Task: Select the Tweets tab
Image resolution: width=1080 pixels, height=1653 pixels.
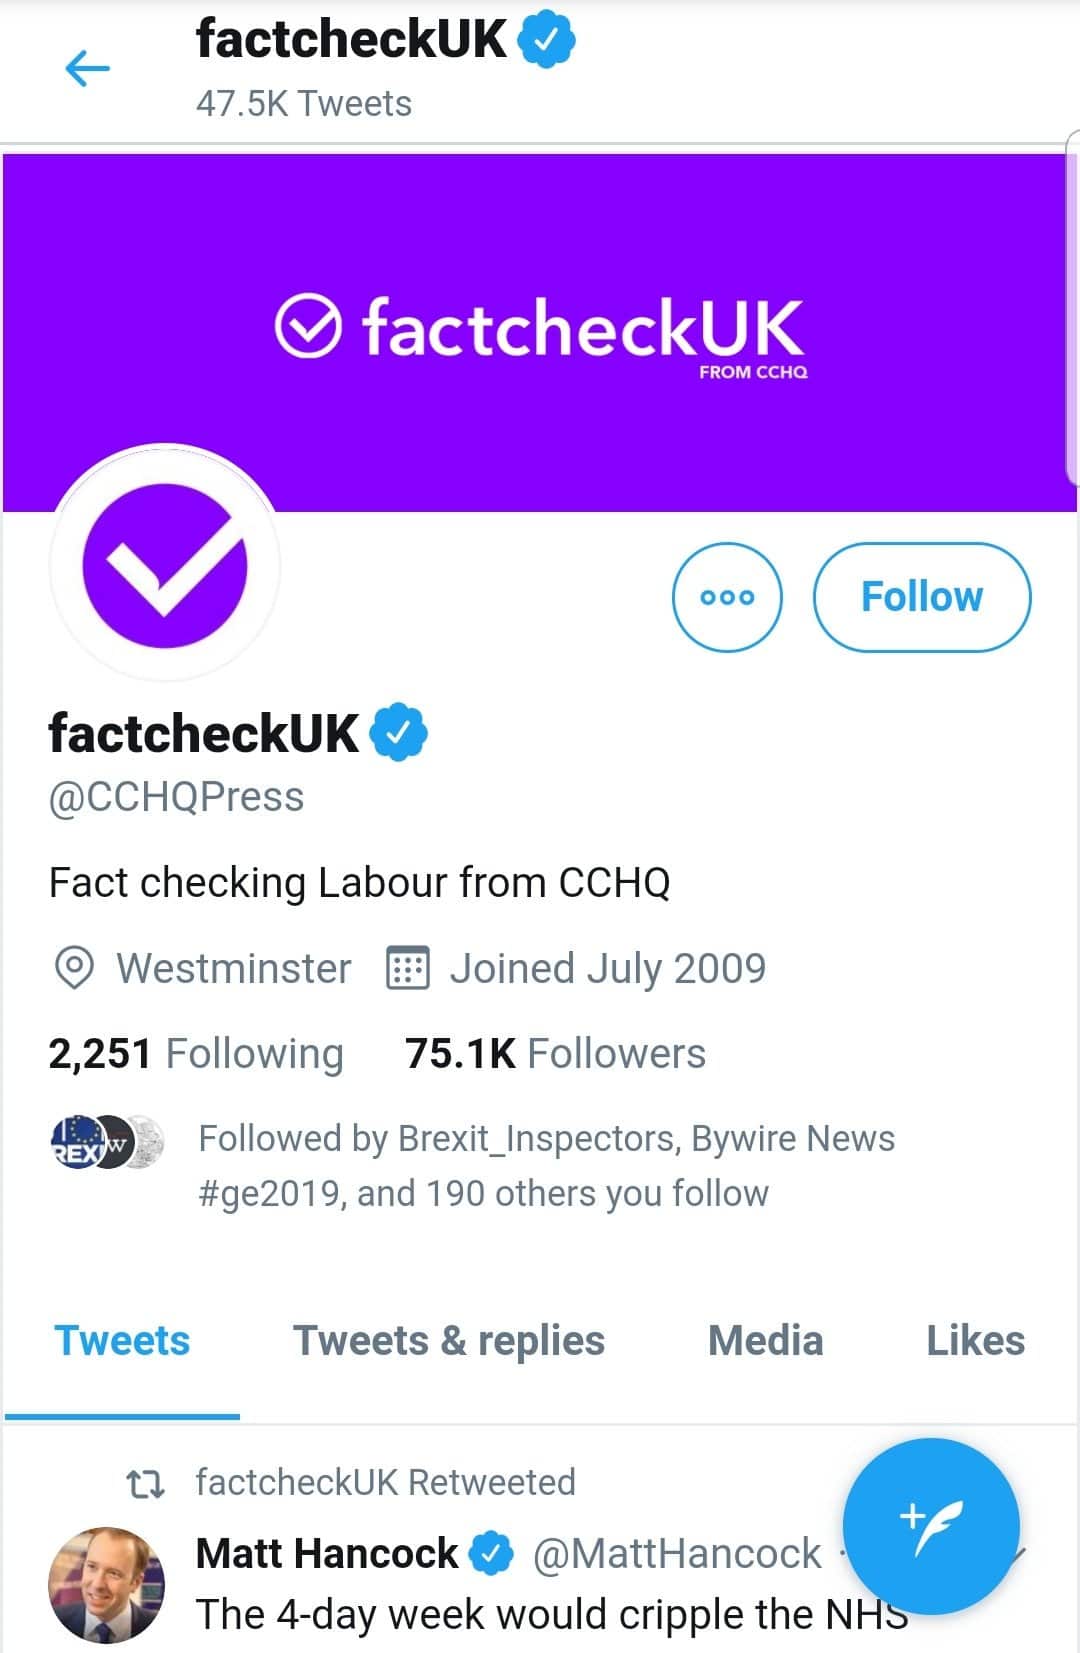Action: tap(122, 1340)
